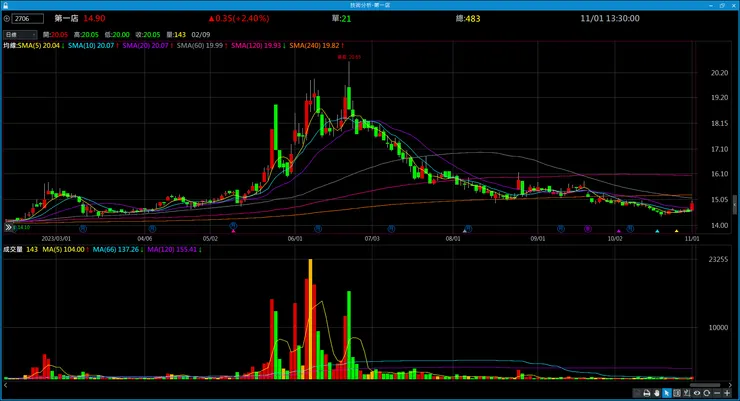The height and width of the screenshot is (401, 740).
Task: Click SMA(120) 19.93 indicator label
Action: [258, 45]
